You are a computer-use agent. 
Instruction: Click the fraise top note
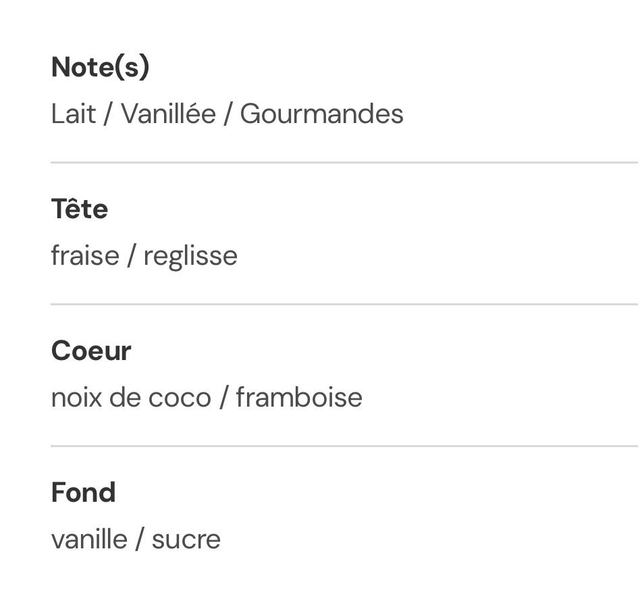click(x=84, y=256)
